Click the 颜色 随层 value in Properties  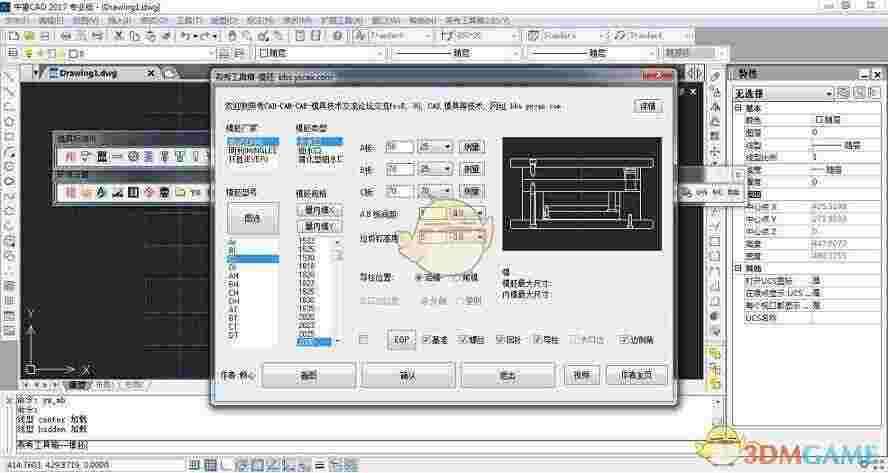(x=846, y=120)
